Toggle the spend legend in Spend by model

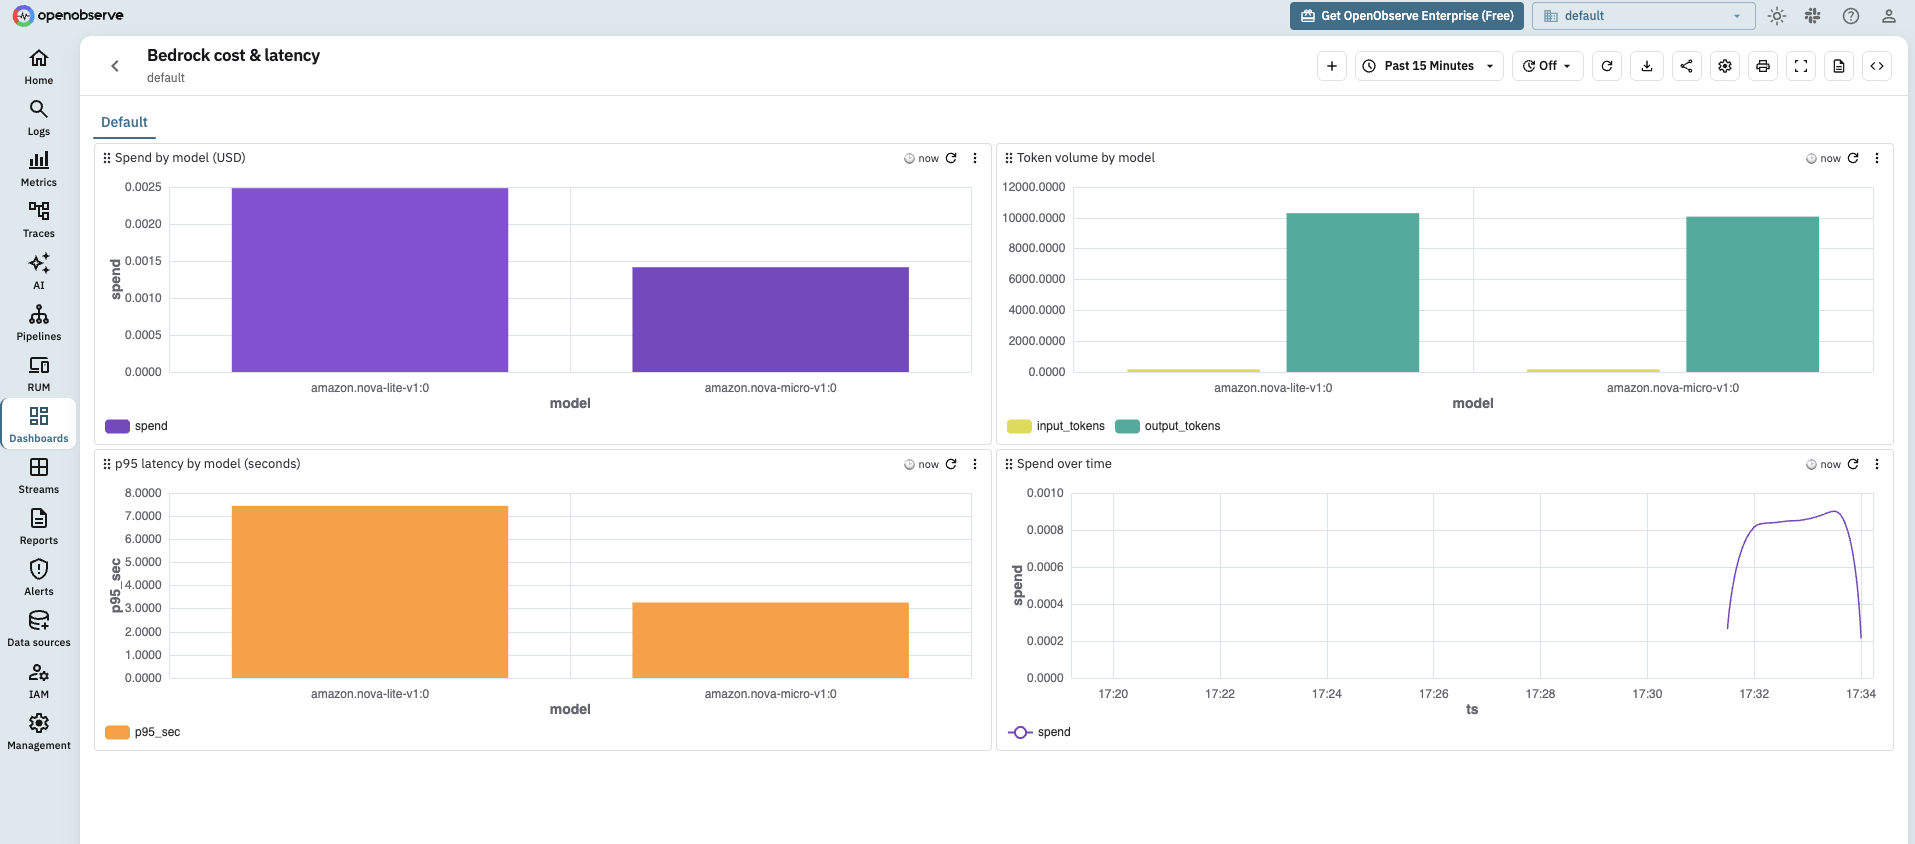(137, 426)
